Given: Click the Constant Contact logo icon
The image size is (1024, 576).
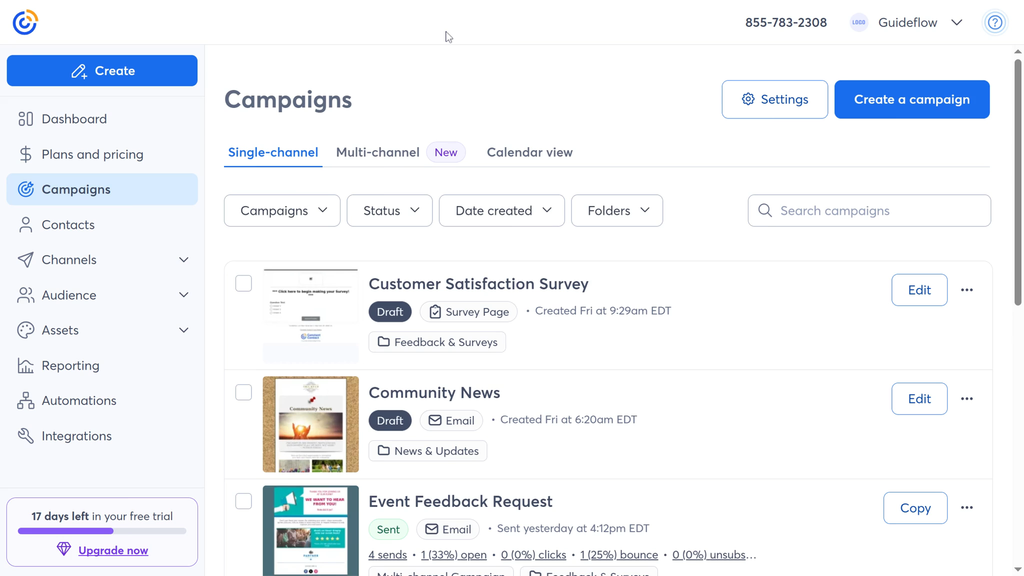Looking at the screenshot, I should pyautogui.click(x=25, y=22).
